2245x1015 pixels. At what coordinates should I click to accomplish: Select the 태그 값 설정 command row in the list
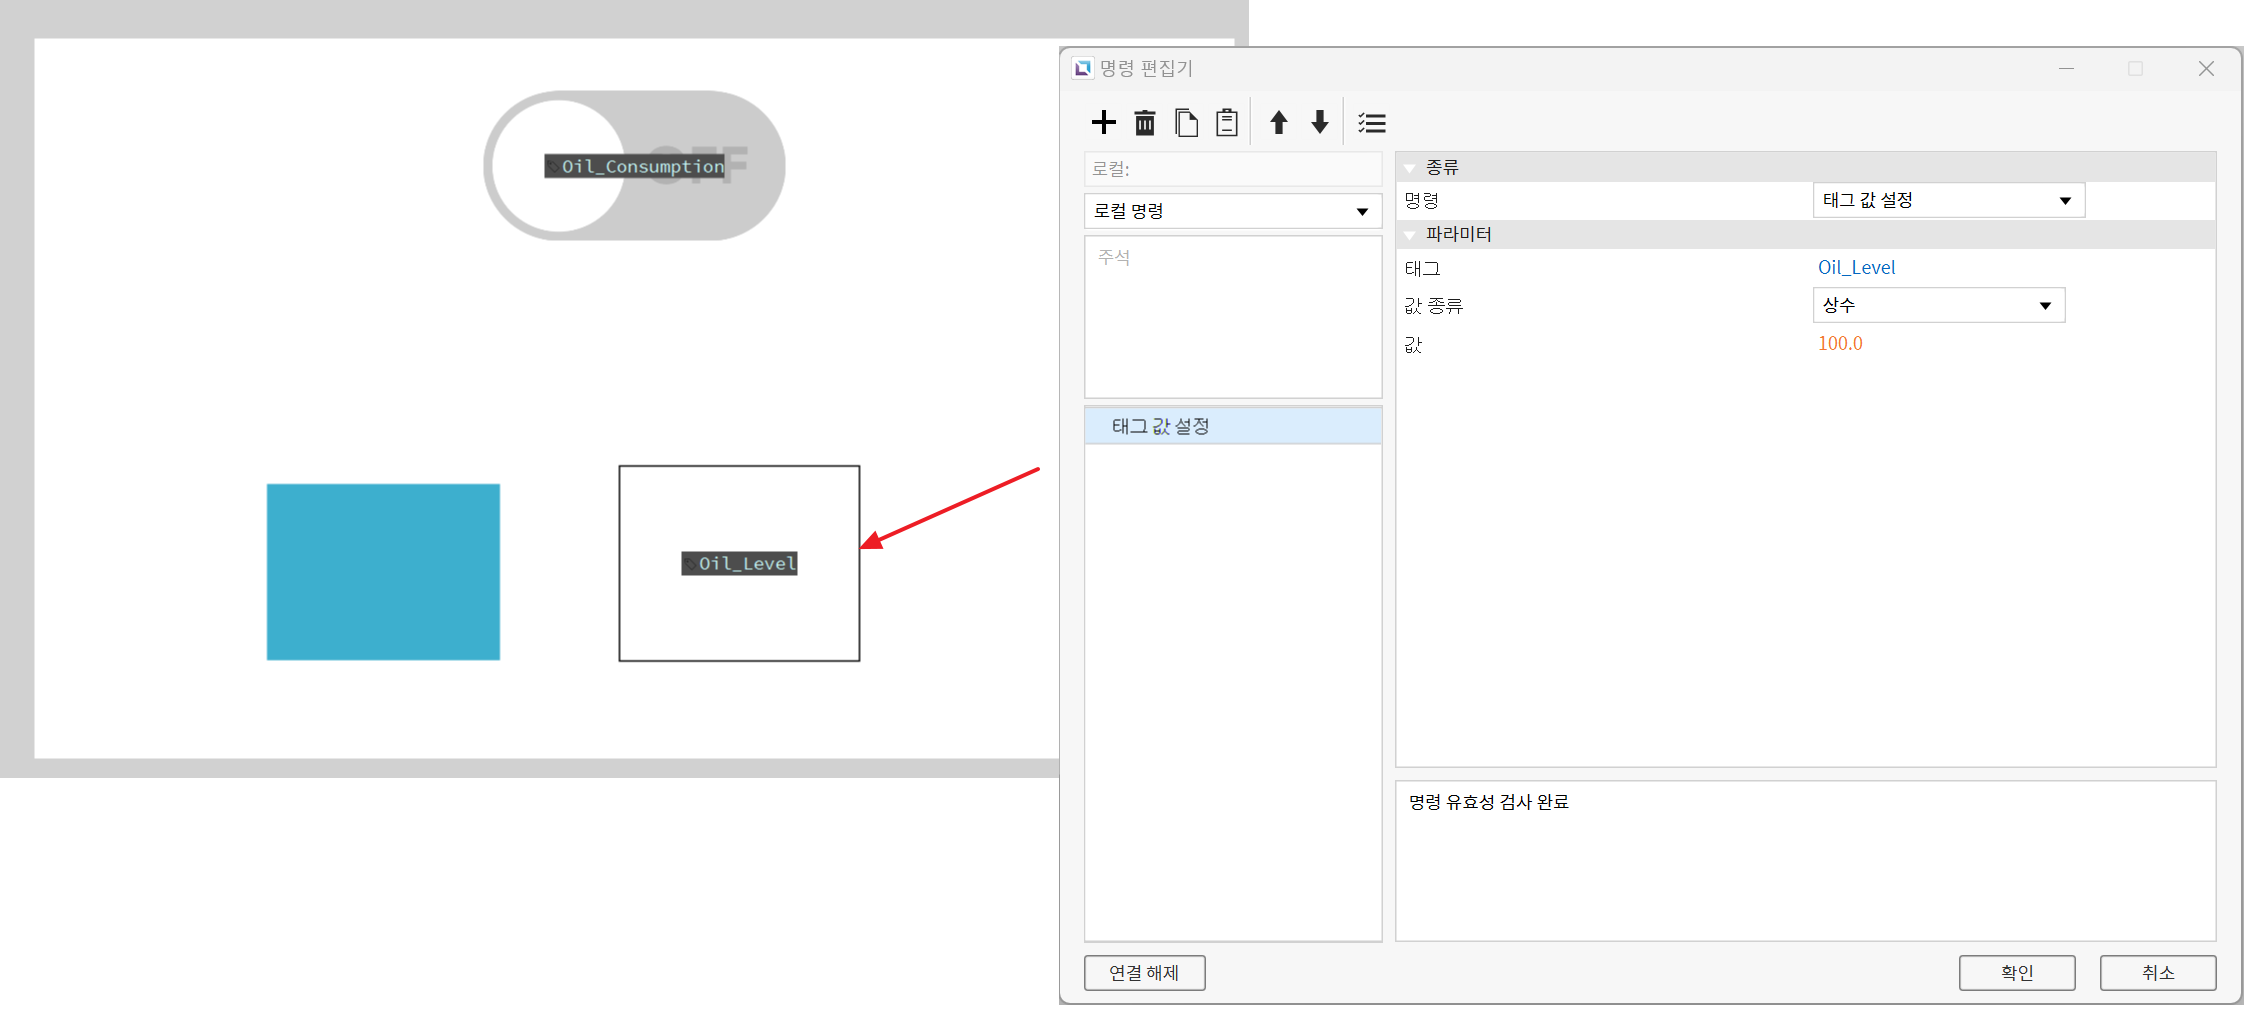tap(1233, 426)
